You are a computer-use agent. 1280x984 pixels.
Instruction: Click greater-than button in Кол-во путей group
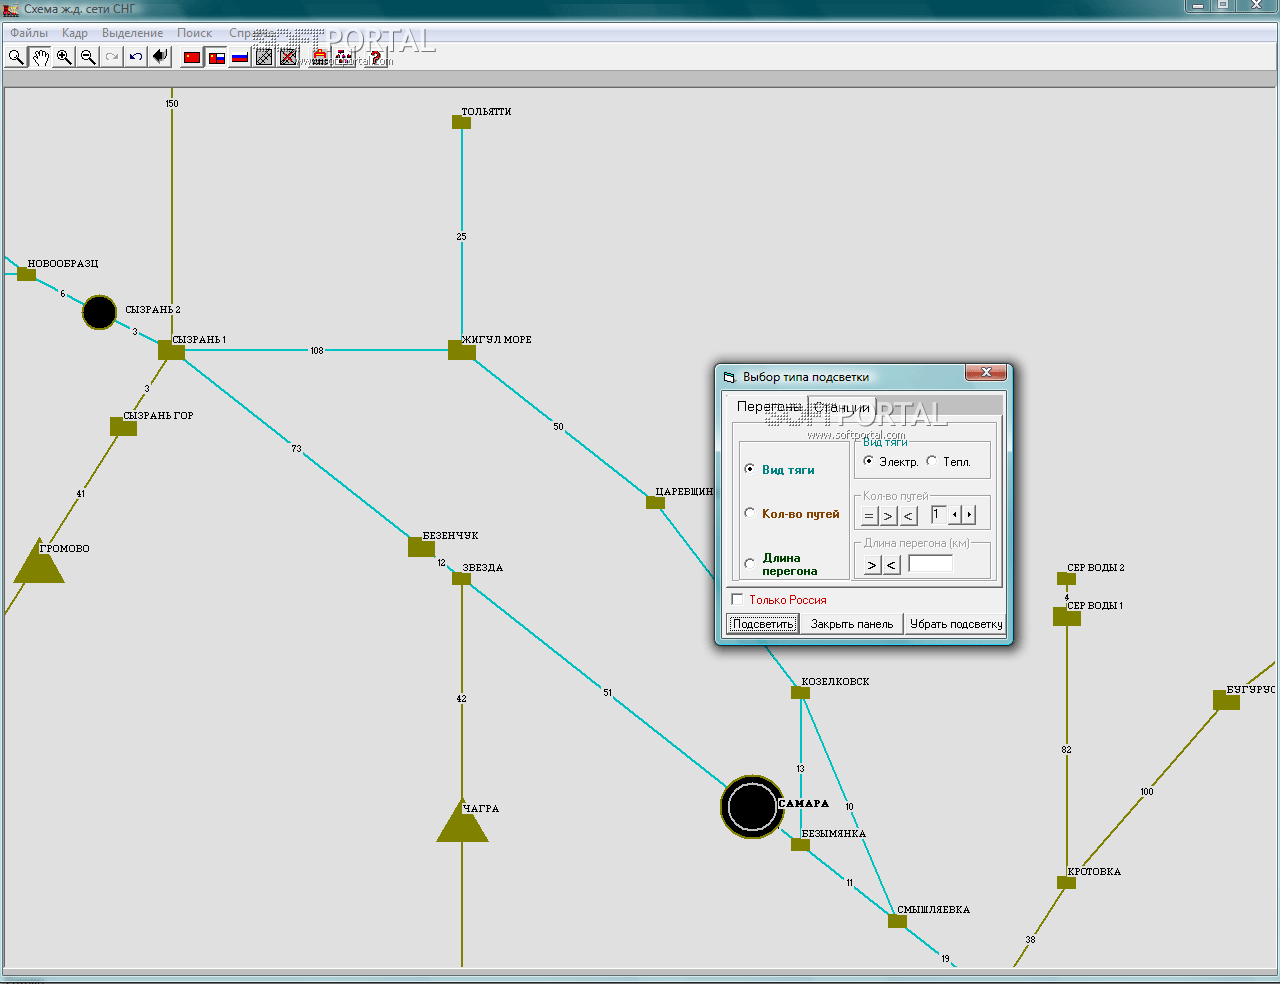pyautogui.click(x=888, y=515)
